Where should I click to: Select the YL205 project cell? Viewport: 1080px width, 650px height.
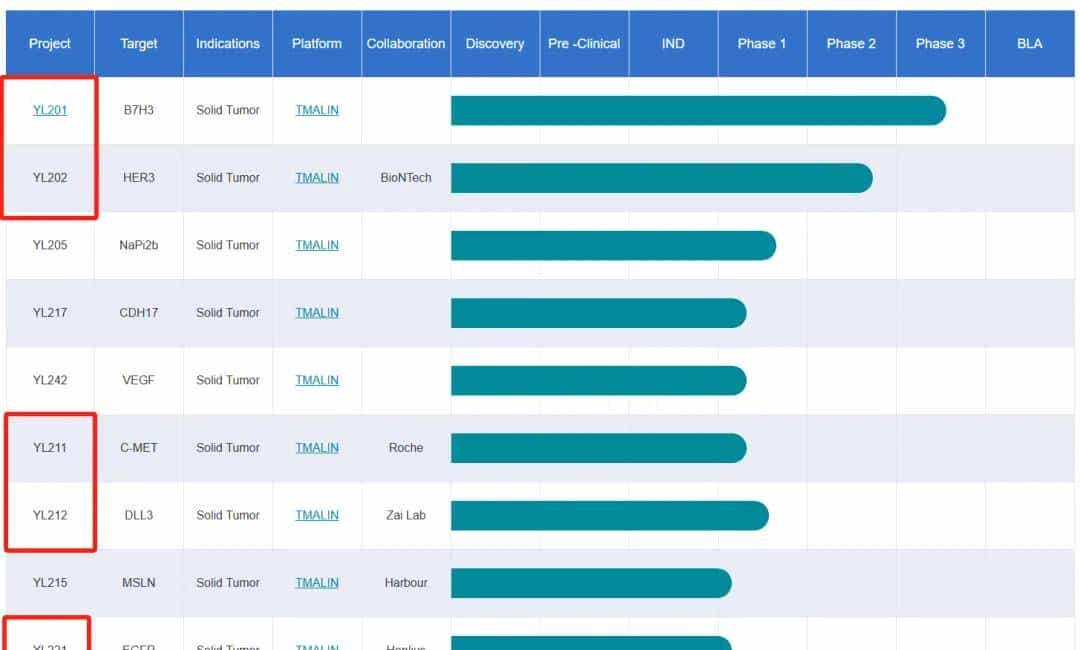tap(50, 245)
